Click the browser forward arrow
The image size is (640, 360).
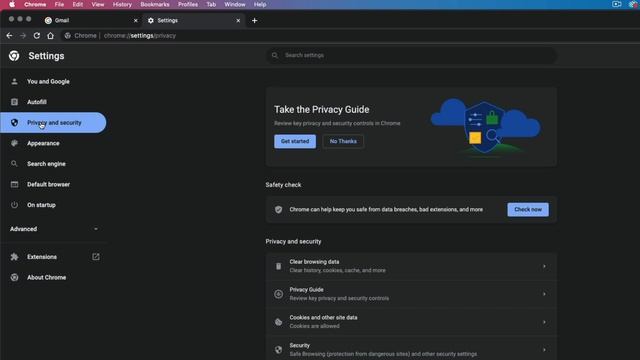coord(23,36)
